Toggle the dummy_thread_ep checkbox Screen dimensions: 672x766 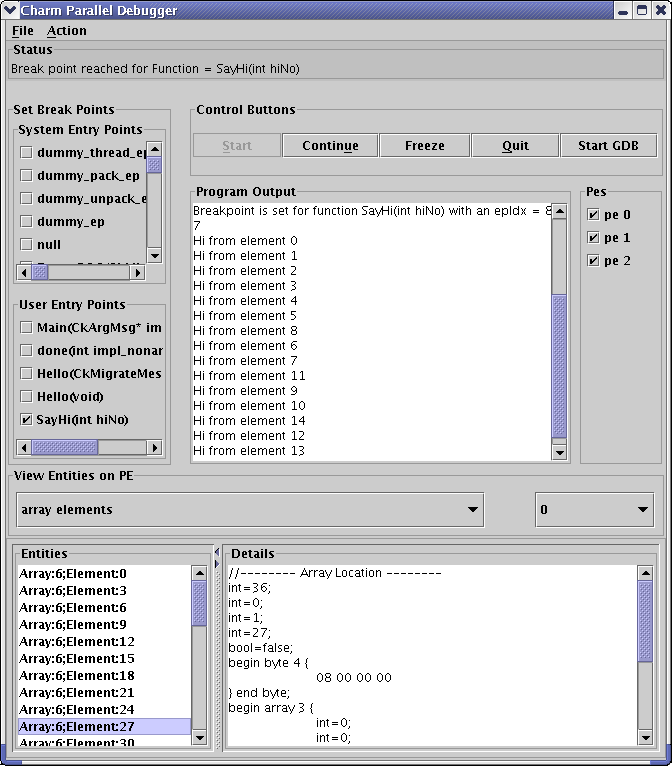26,152
